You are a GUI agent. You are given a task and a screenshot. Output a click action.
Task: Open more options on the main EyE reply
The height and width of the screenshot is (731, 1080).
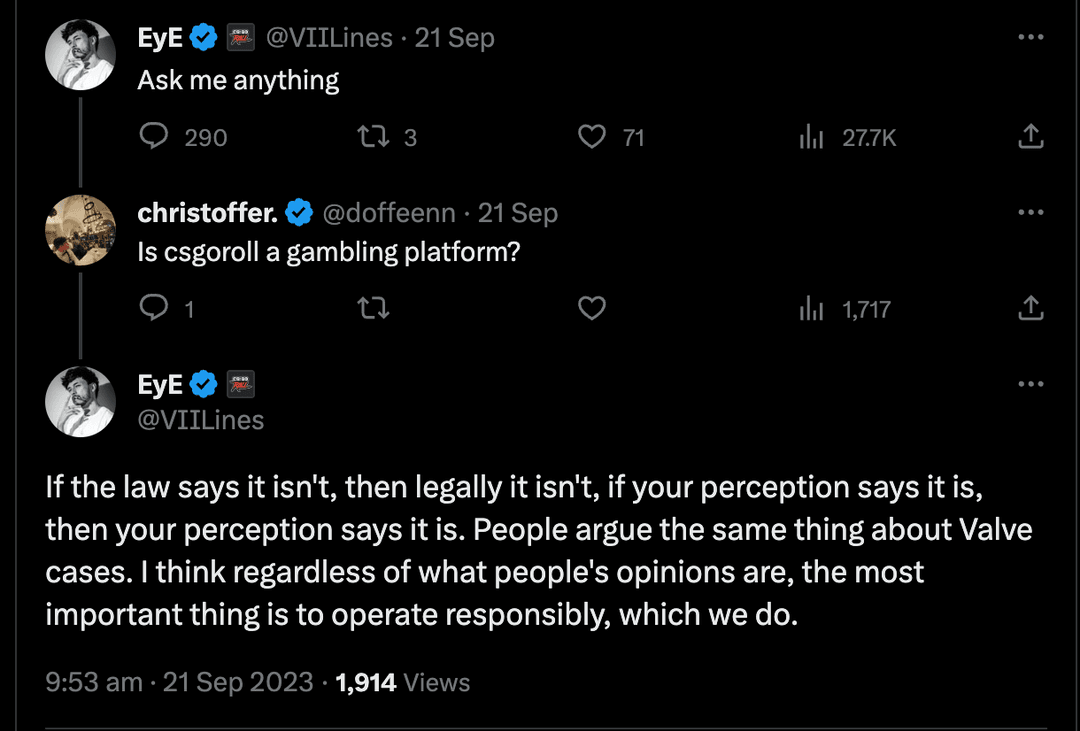tap(1030, 384)
